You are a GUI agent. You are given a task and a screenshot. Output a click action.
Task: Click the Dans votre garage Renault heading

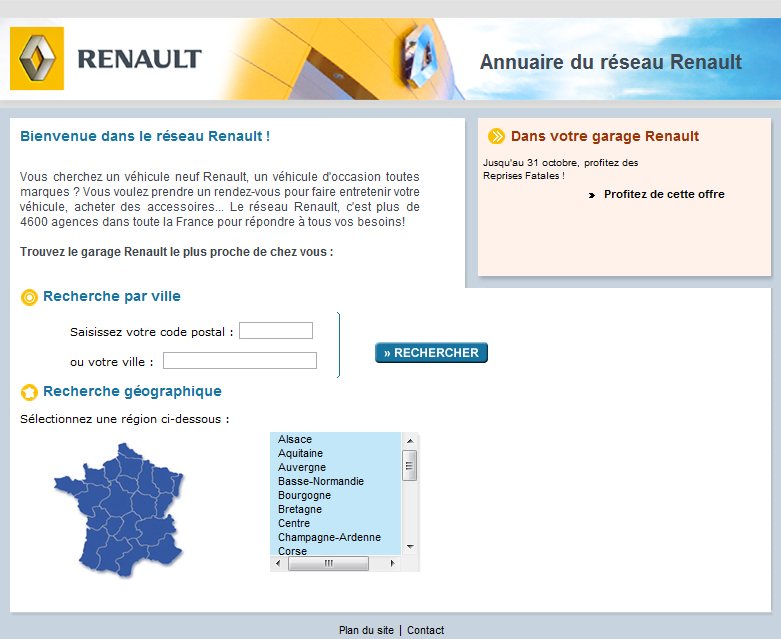[605, 136]
